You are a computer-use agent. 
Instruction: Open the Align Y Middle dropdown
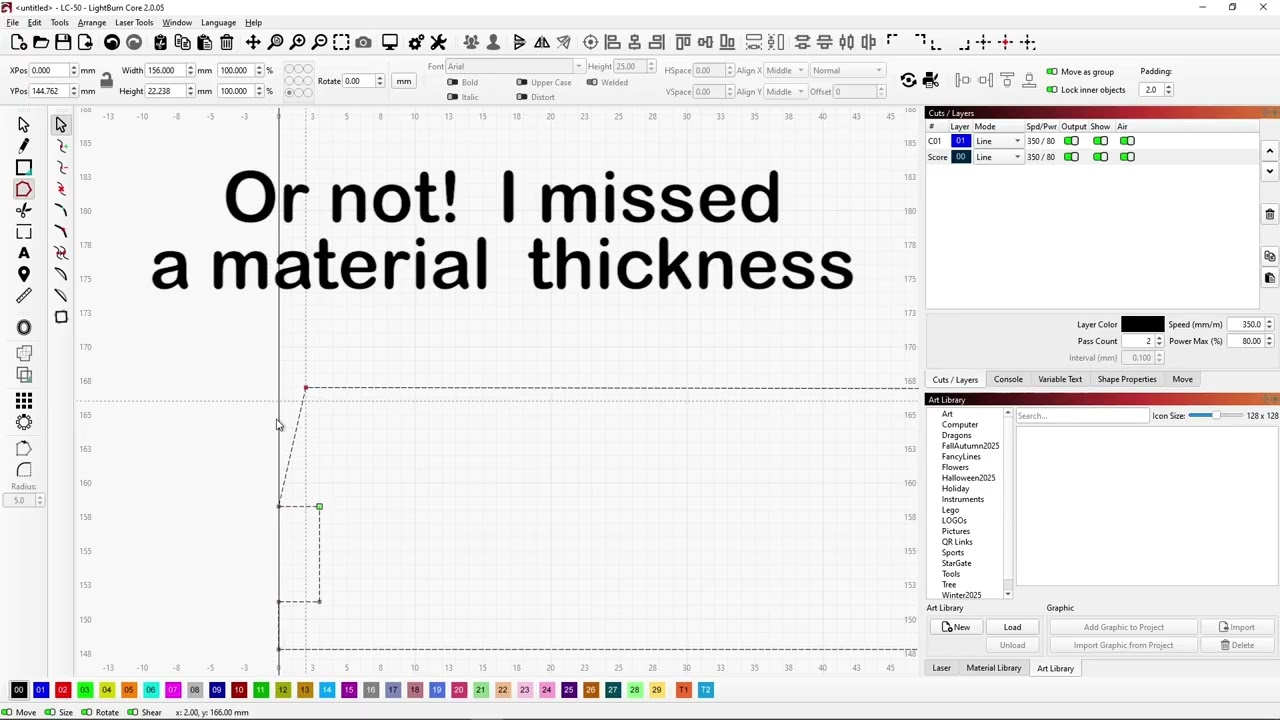(785, 92)
